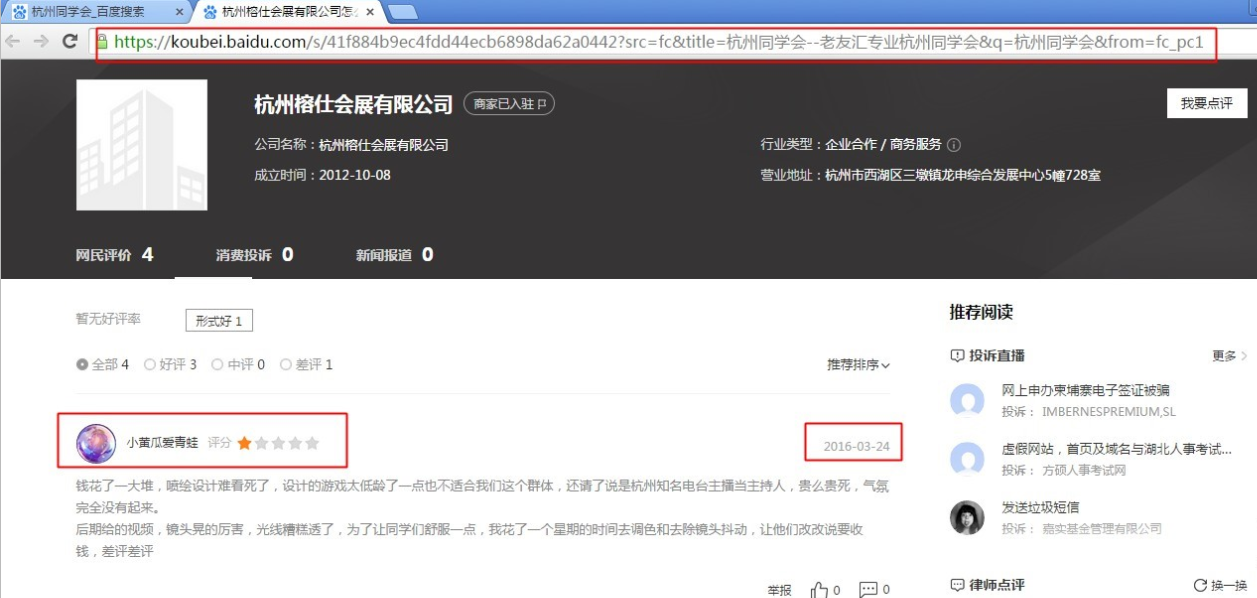The width and height of the screenshot is (1257, 598).
Task: Click 投诉： 方硕人事考试网 text
Action: click(x=1064, y=470)
